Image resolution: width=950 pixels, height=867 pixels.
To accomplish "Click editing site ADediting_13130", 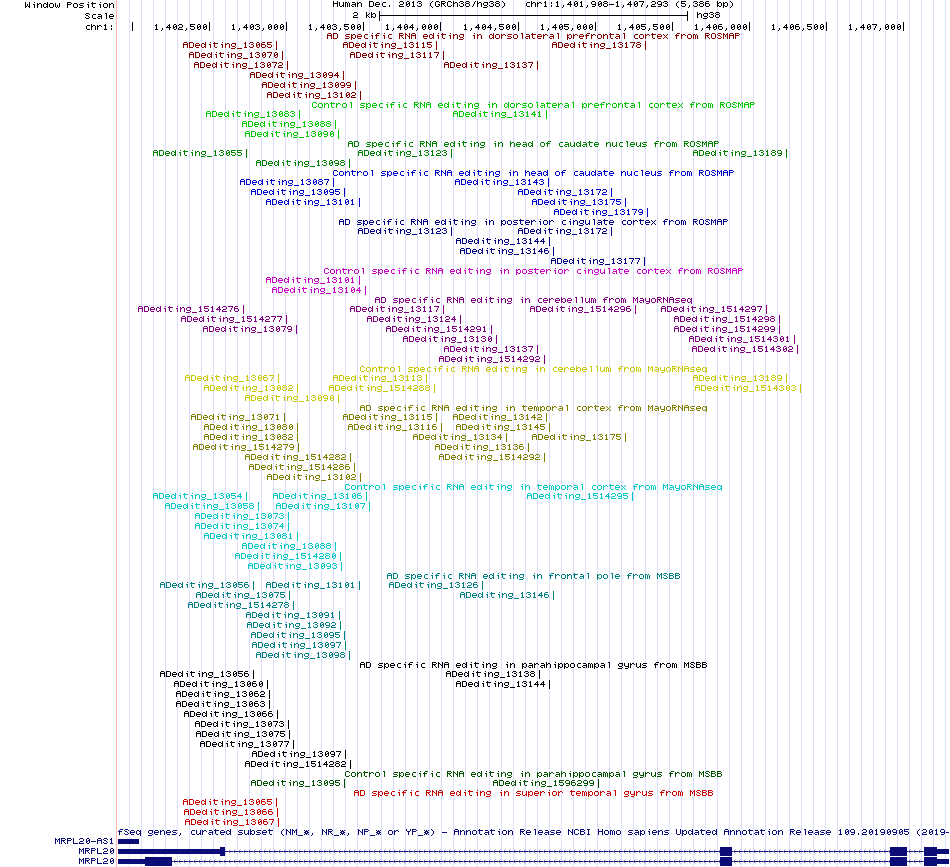I will (x=450, y=339).
